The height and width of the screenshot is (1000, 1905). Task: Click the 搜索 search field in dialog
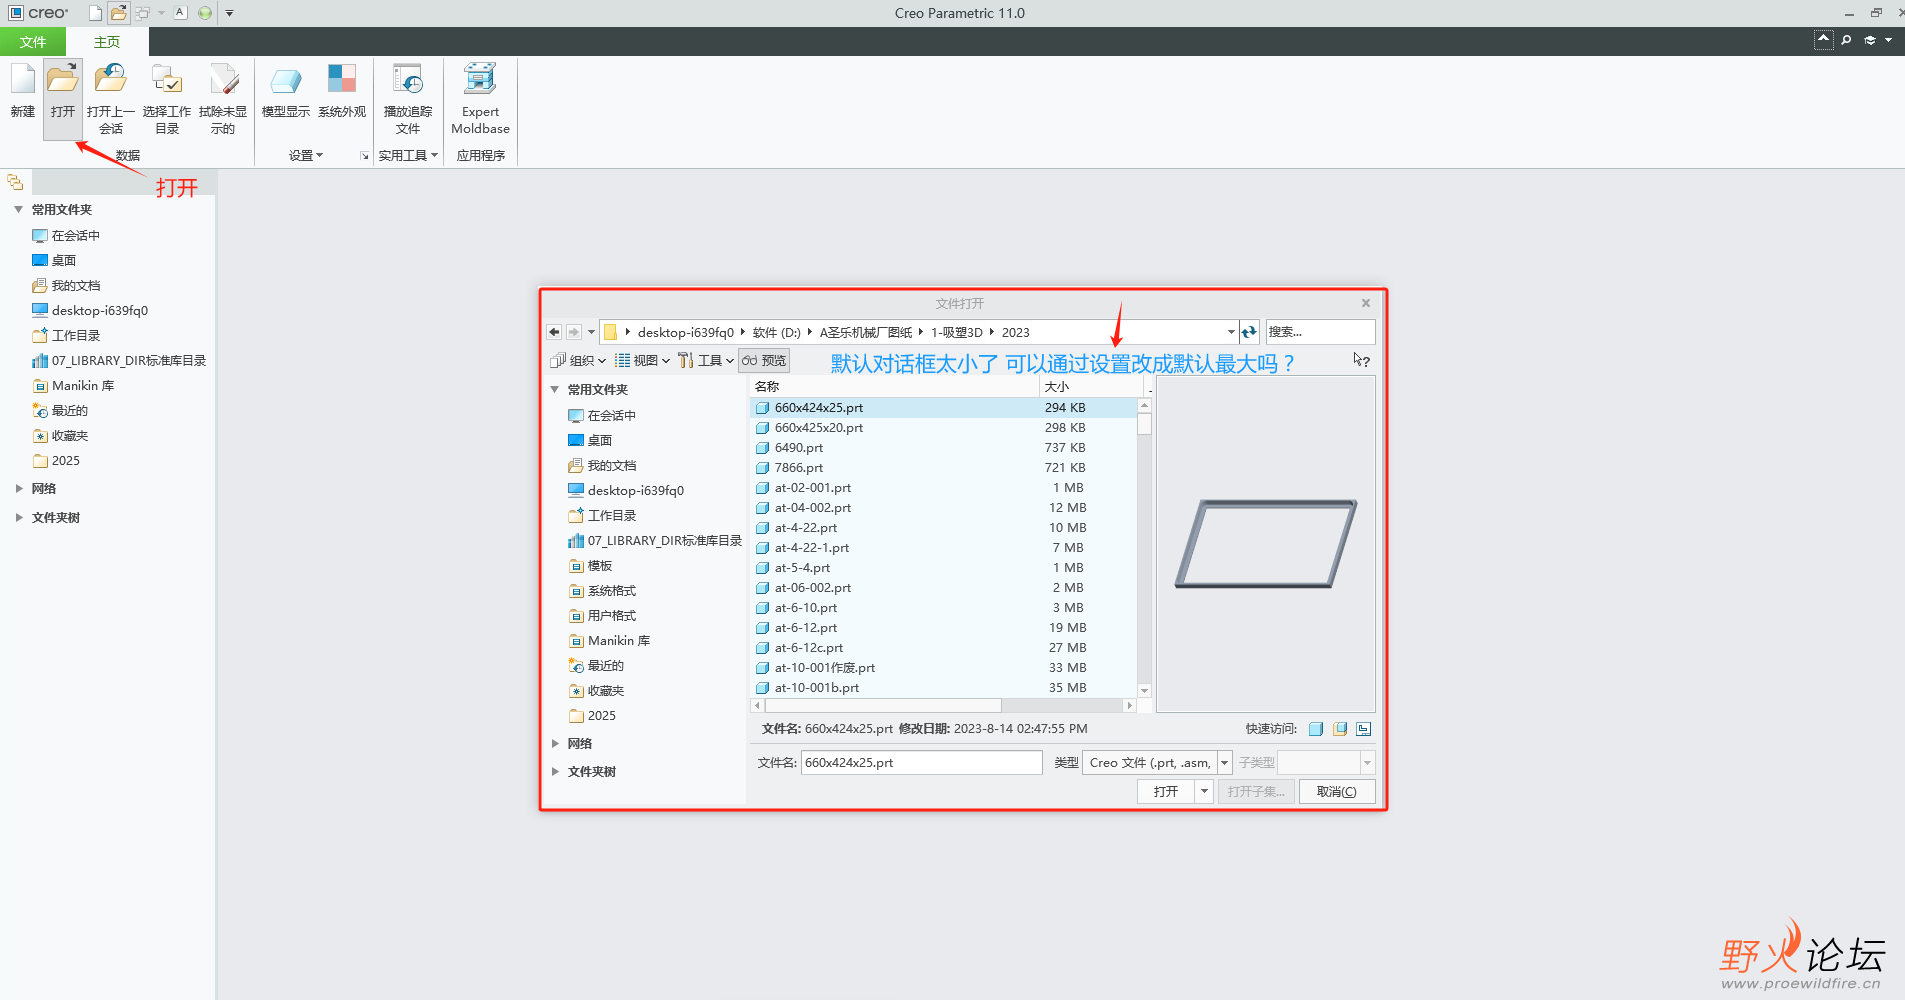(x=1320, y=332)
